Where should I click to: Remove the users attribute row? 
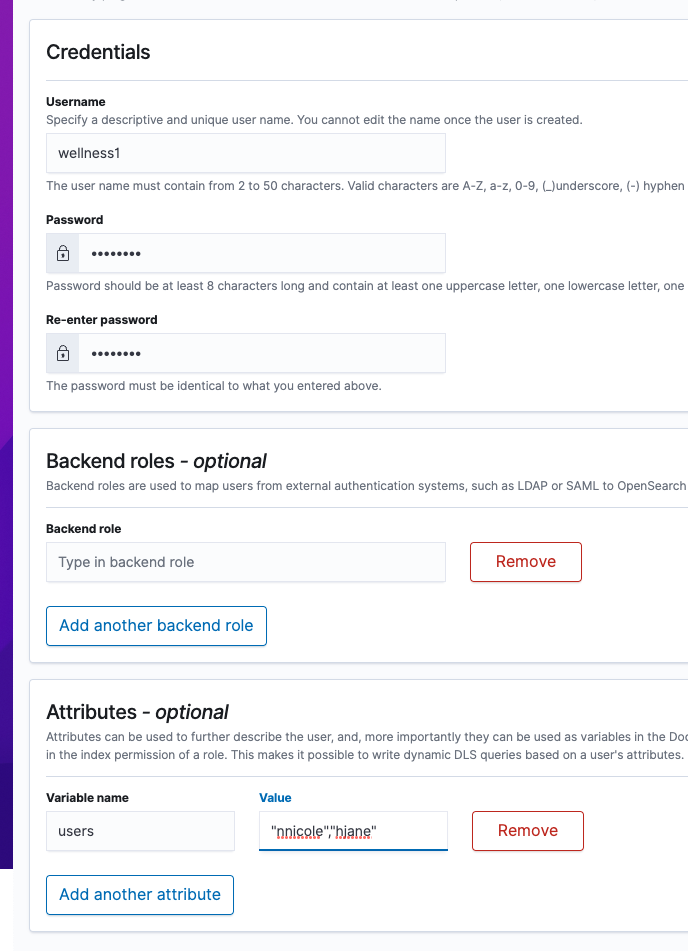[x=528, y=831]
